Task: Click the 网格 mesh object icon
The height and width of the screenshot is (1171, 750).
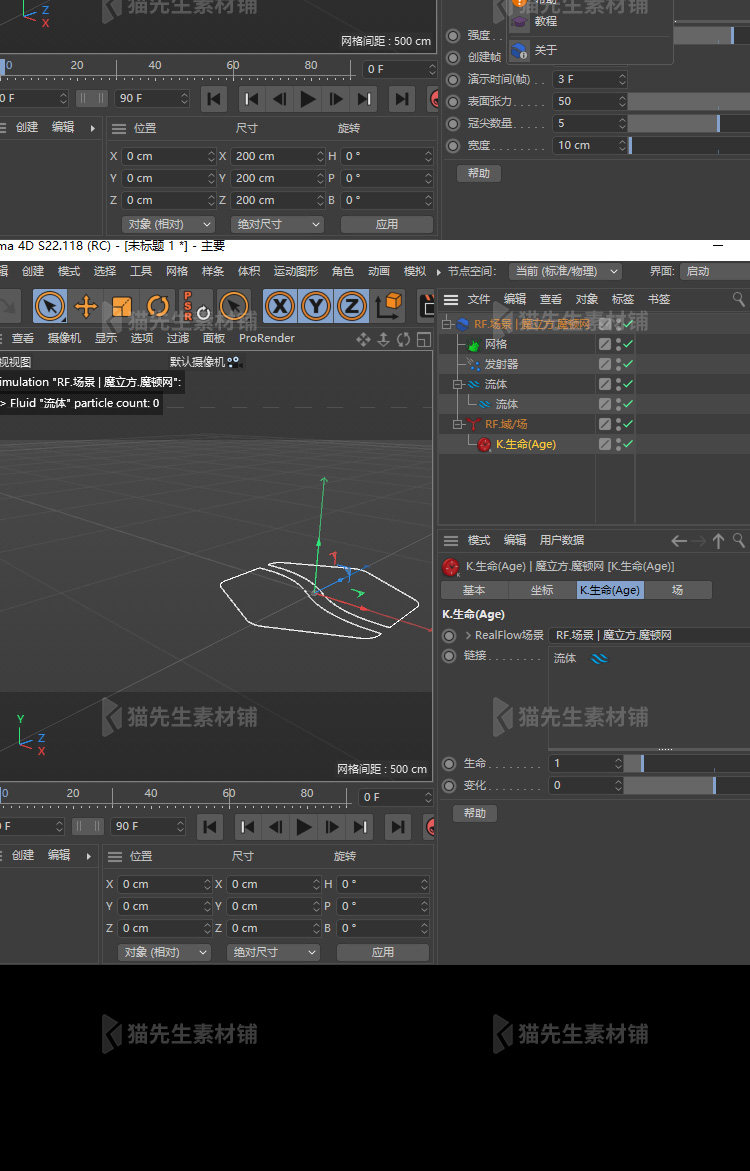Action: pyautogui.click(x=473, y=345)
